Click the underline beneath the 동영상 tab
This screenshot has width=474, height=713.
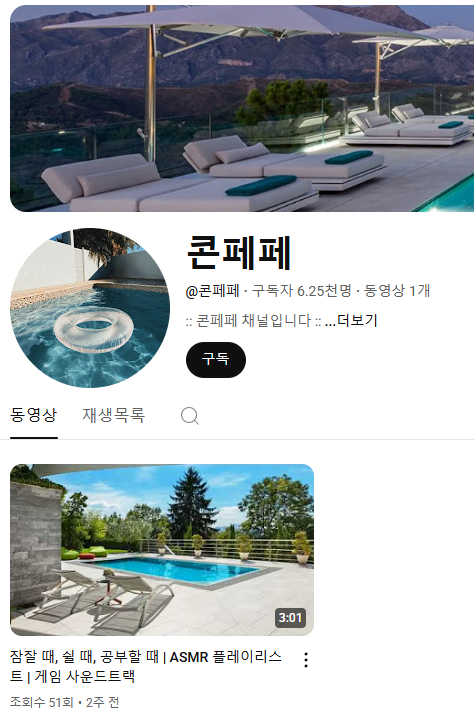(x=34, y=438)
